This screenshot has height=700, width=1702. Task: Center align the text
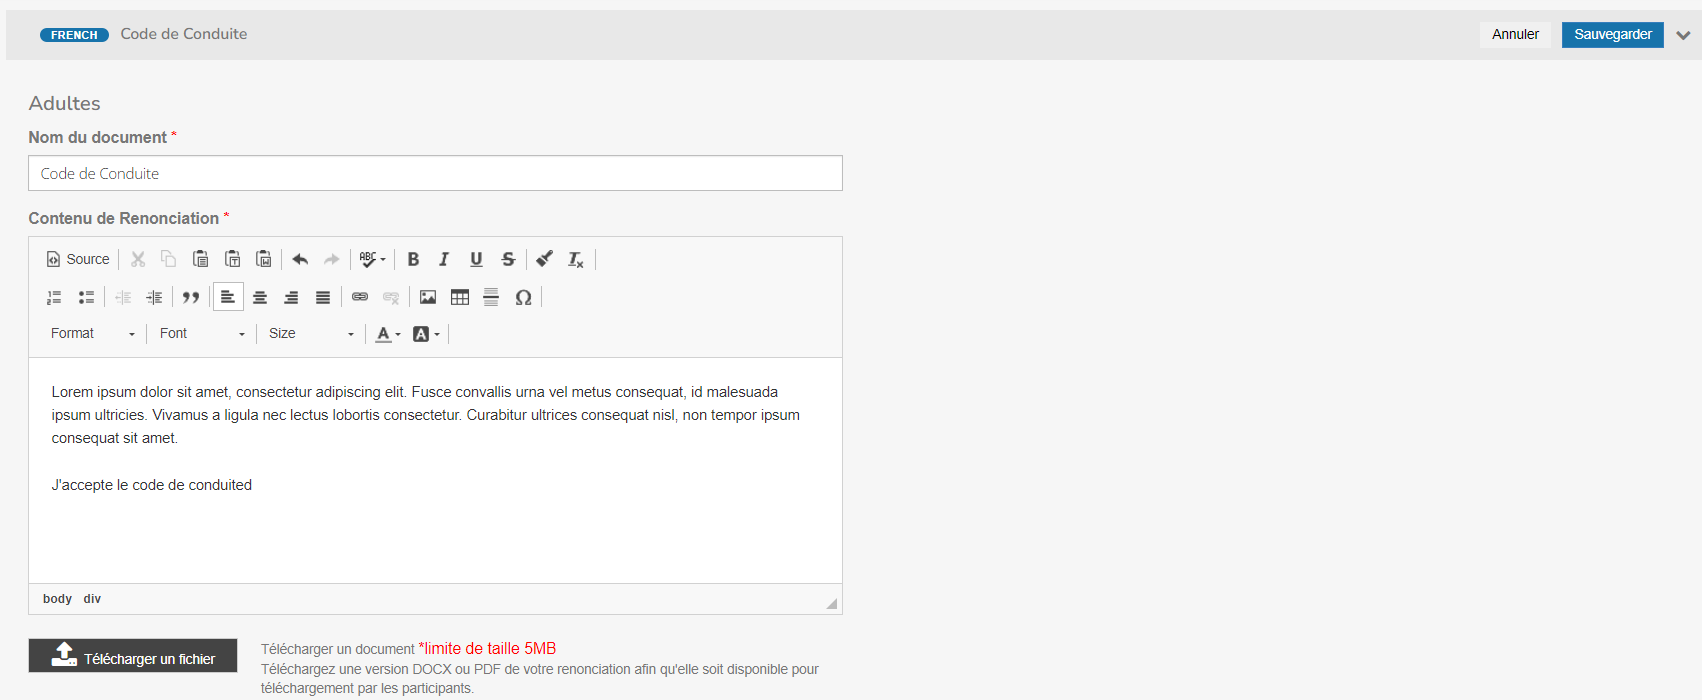[260, 297]
